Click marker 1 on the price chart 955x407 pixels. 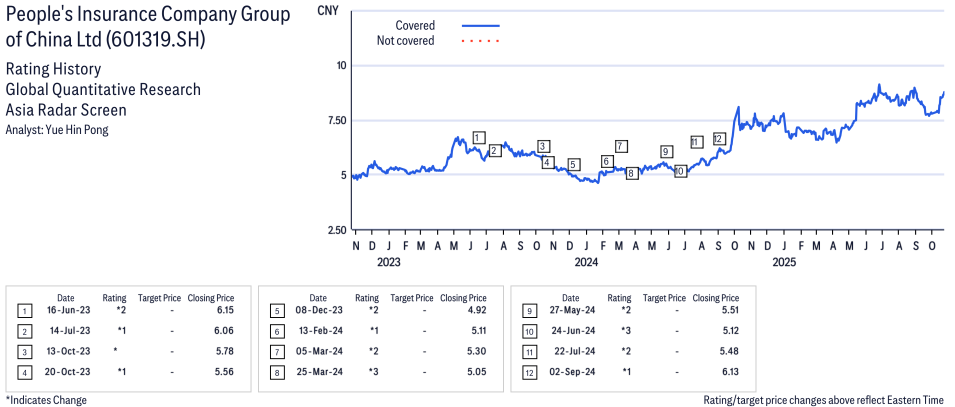pyautogui.click(x=479, y=138)
